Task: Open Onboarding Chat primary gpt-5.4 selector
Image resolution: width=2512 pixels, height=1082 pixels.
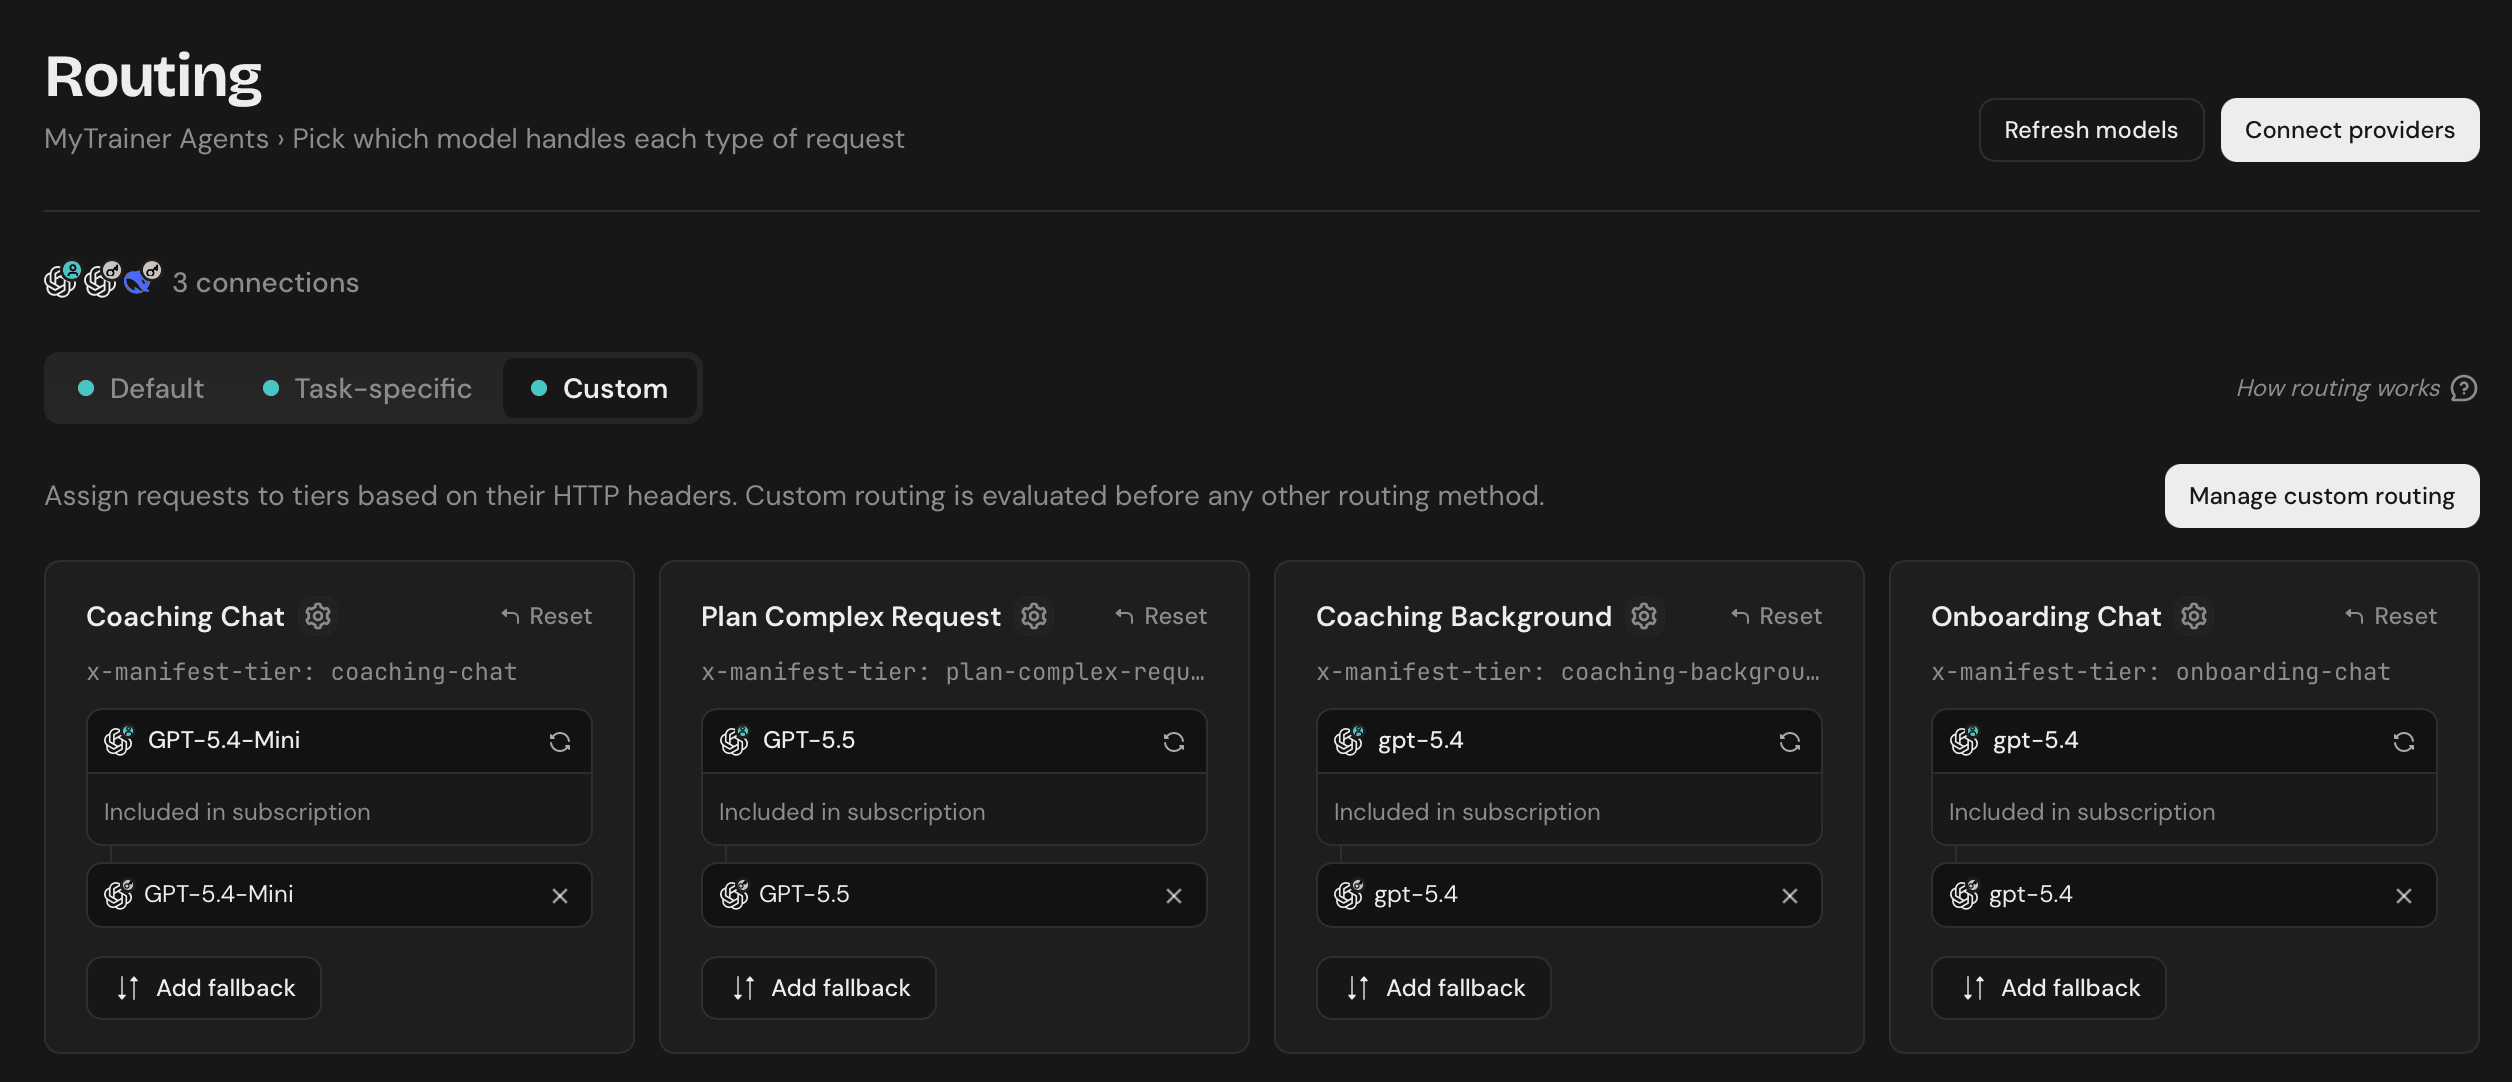Action: tap(2184, 741)
